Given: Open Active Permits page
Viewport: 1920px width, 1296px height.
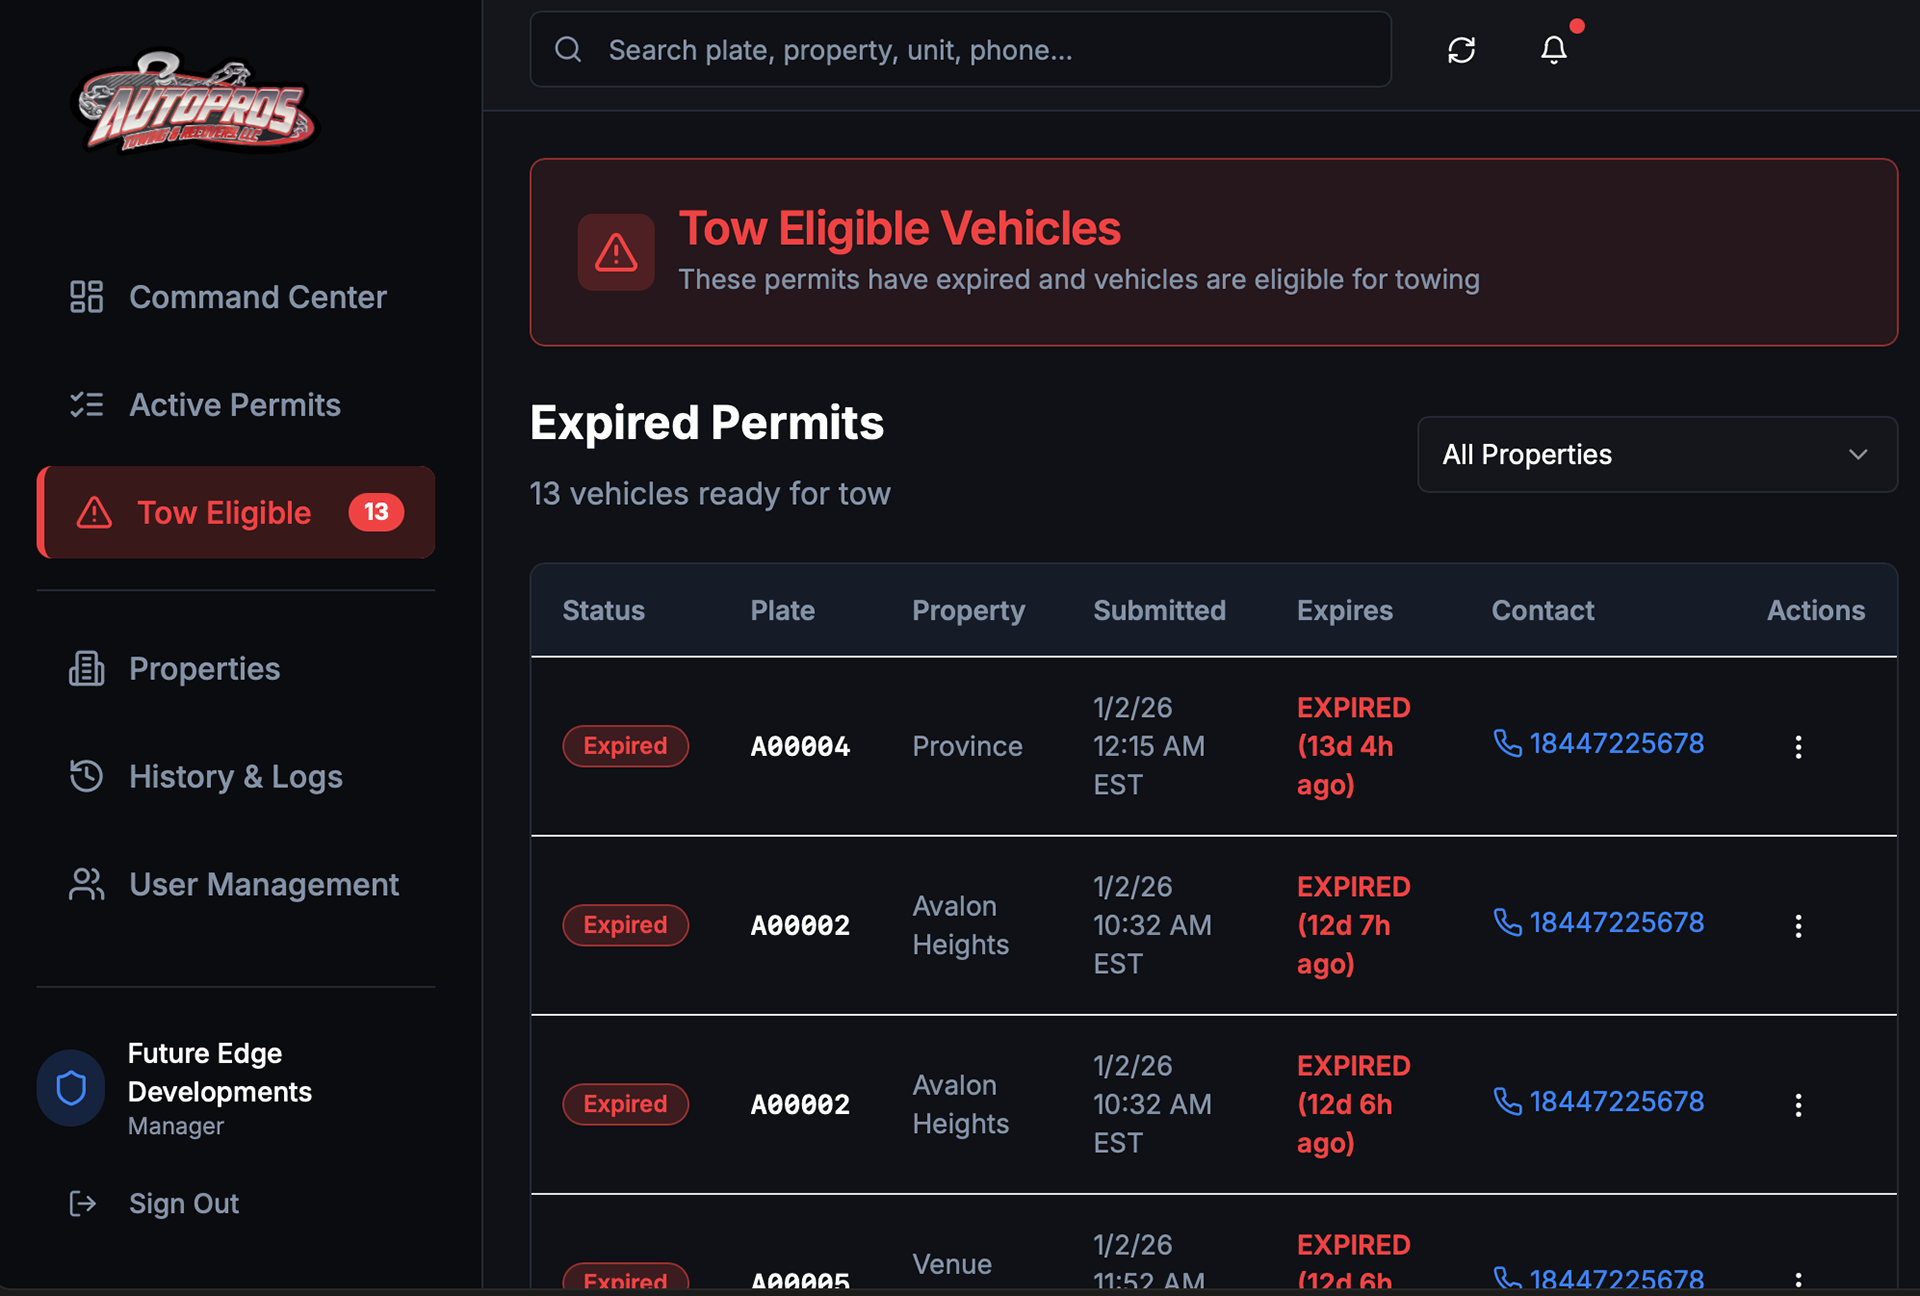Looking at the screenshot, I should click(234, 405).
